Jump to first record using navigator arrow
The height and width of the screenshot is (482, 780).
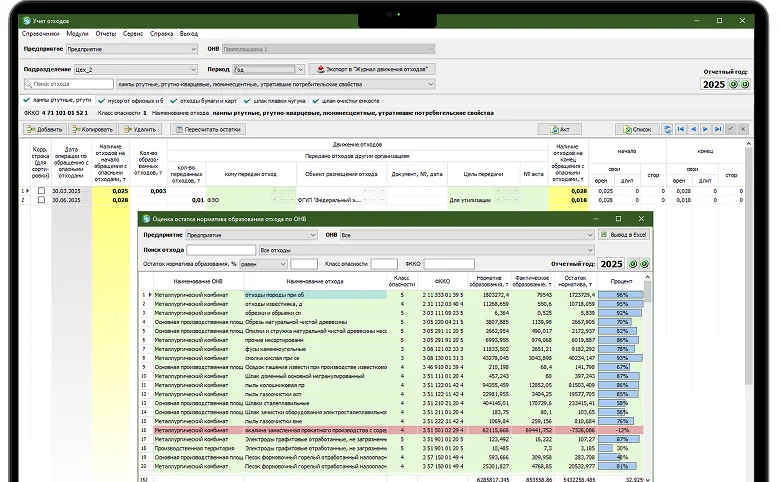pyautogui.click(x=680, y=129)
